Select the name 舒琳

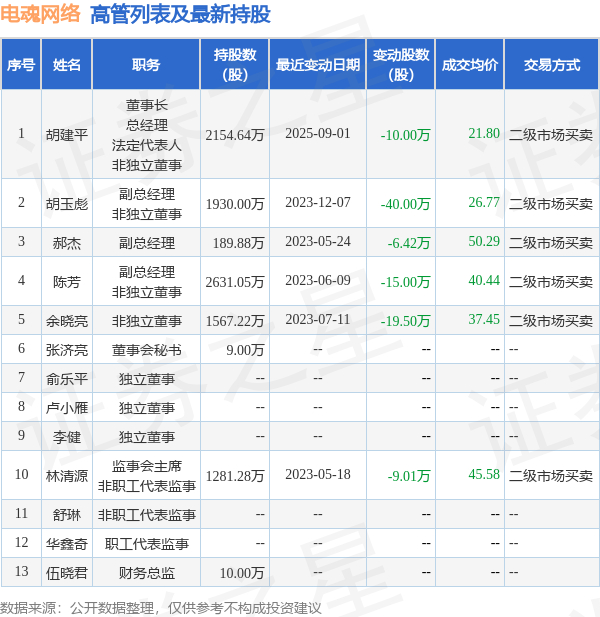coord(66,515)
